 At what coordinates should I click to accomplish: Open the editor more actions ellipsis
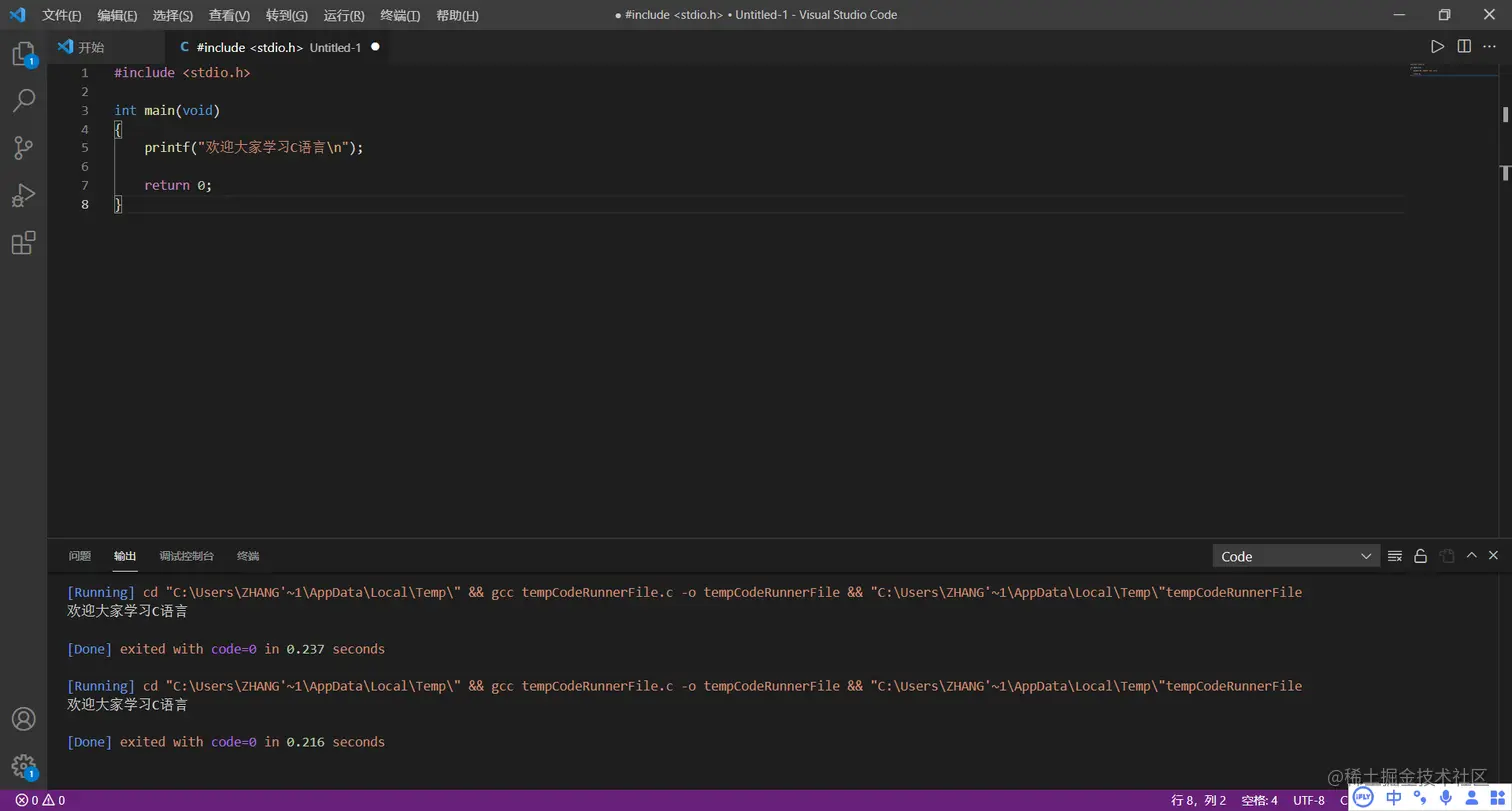(x=1490, y=47)
